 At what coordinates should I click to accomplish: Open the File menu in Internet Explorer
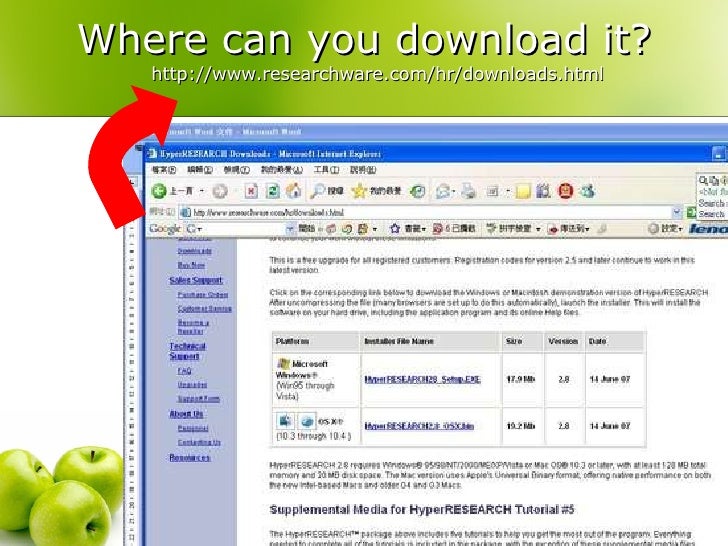click(164, 170)
